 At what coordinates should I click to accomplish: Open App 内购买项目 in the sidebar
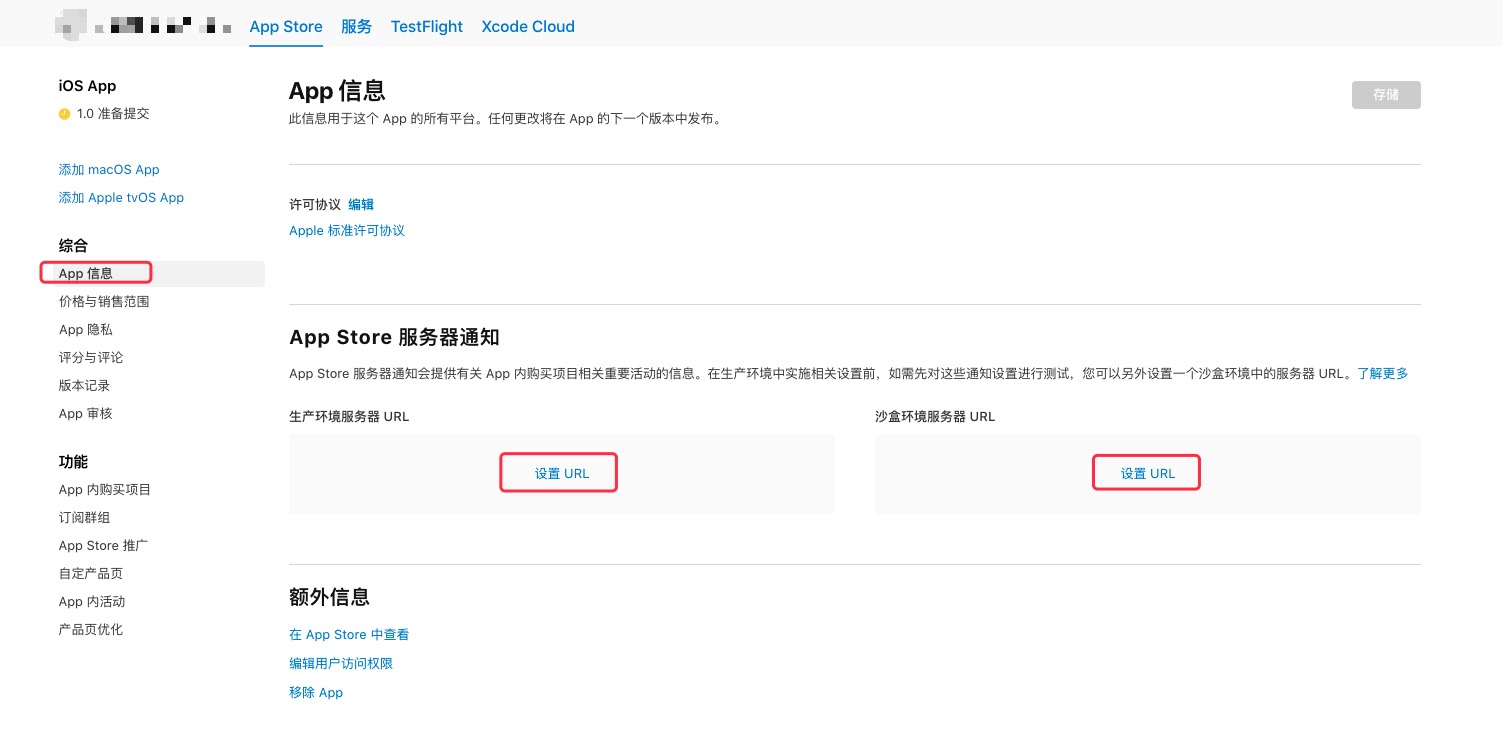pos(105,490)
